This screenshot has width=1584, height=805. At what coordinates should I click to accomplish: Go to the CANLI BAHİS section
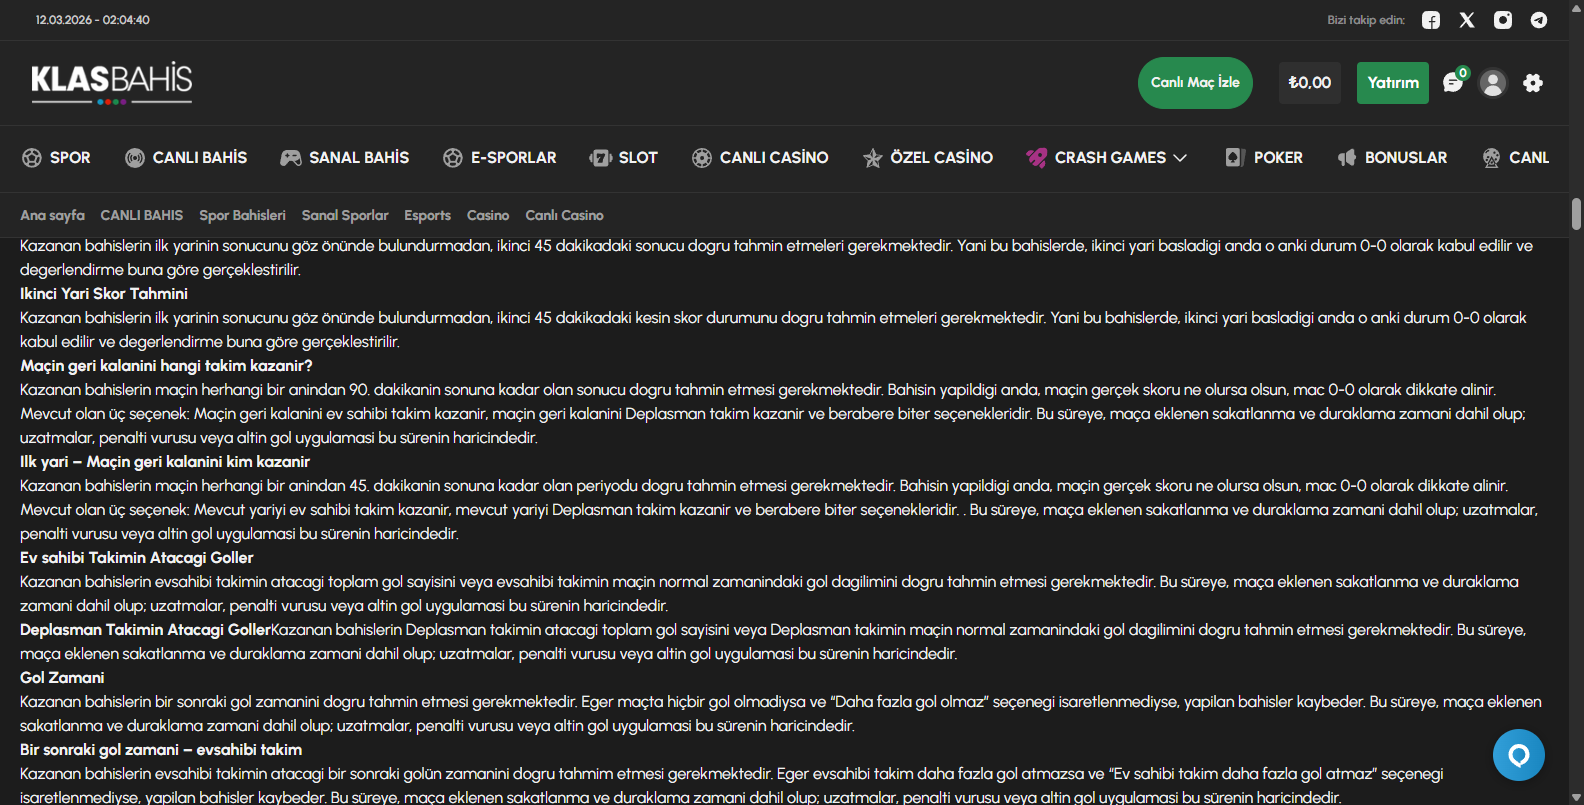tap(186, 158)
